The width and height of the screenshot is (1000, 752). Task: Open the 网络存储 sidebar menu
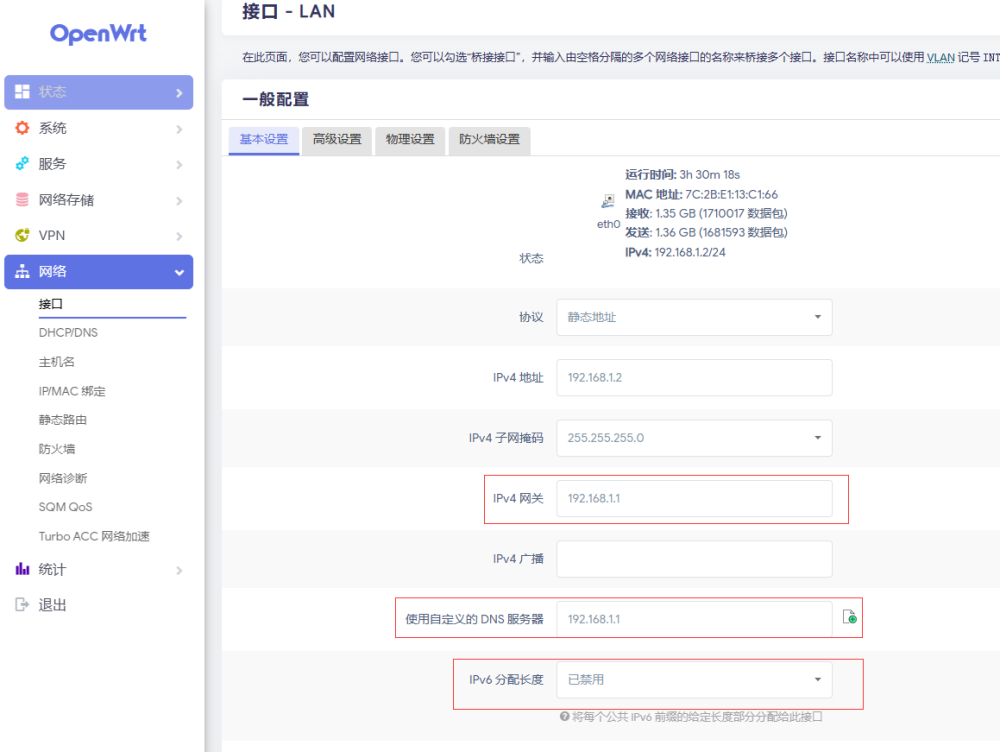tap(99, 200)
